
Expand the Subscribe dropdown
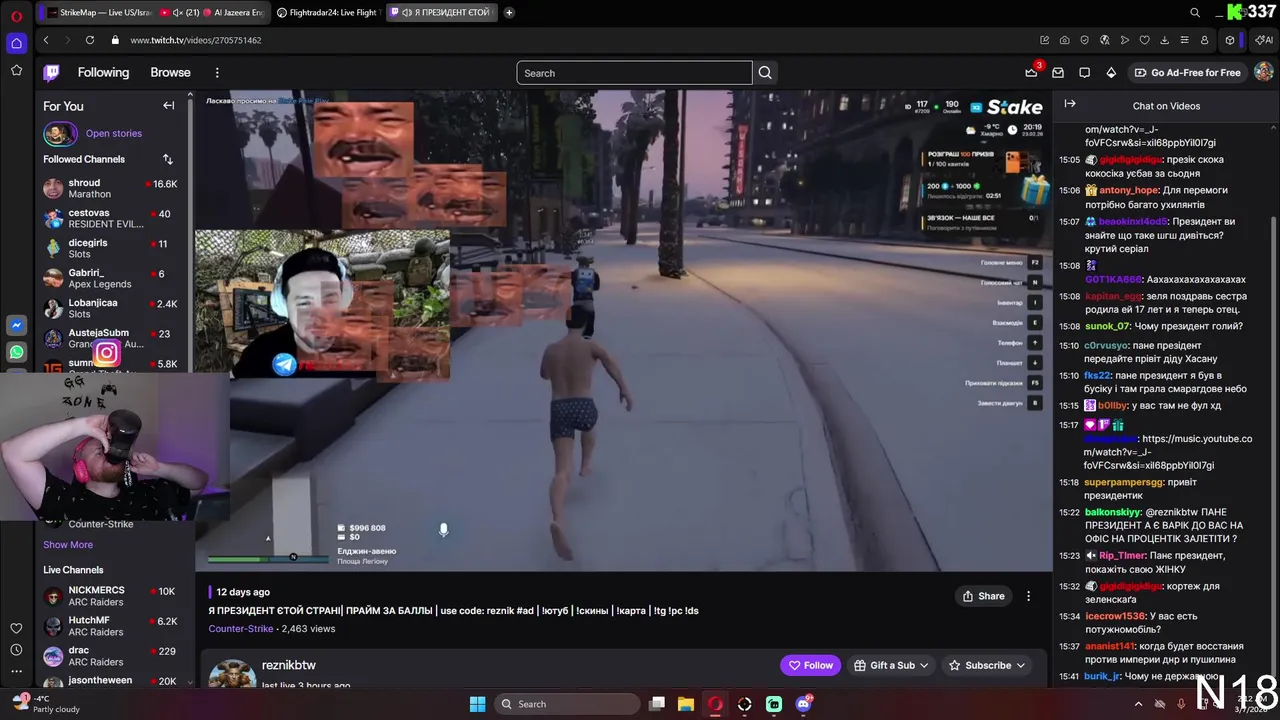pyautogui.click(x=988, y=665)
